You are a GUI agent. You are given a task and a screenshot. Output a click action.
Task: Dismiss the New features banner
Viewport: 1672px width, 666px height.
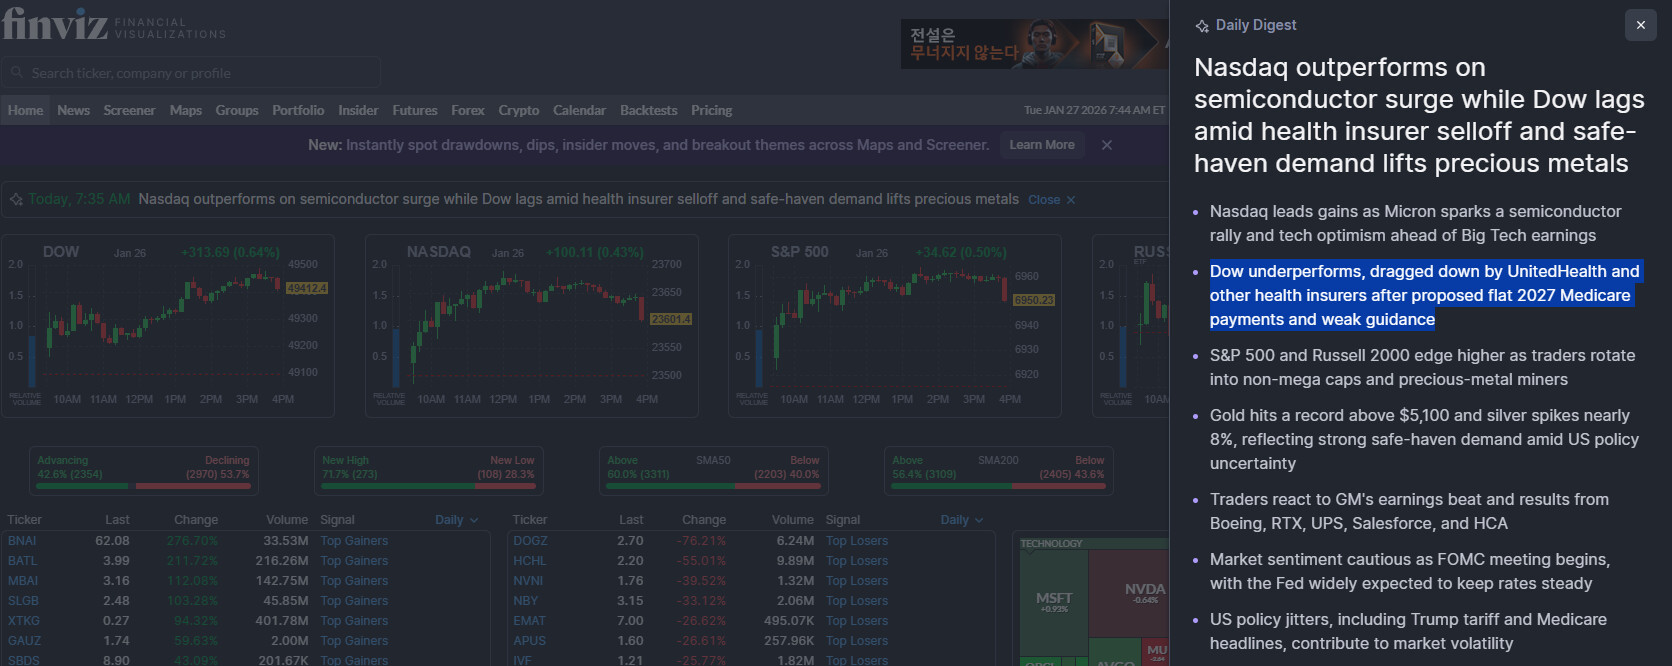[x=1107, y=145]
